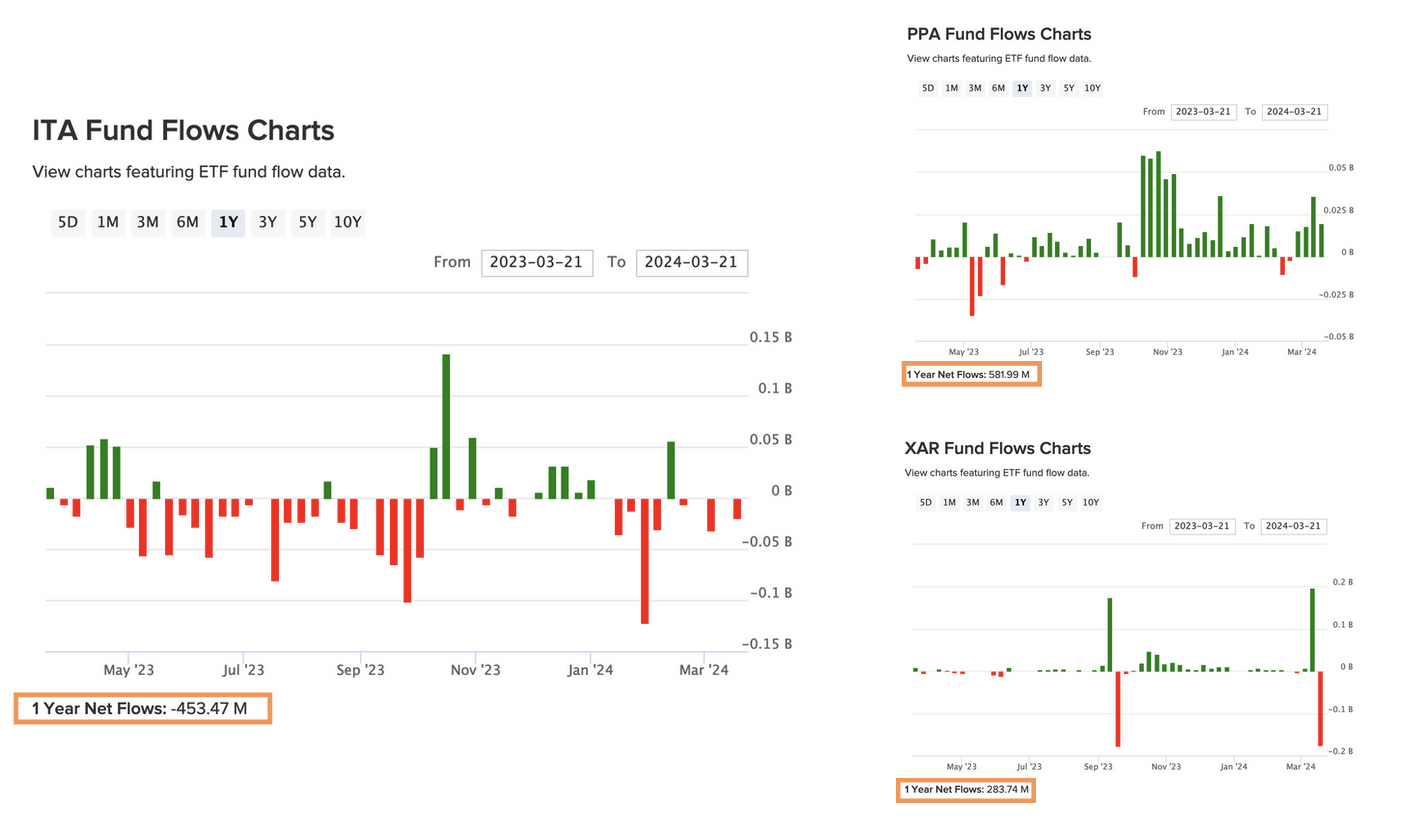The image size is (1406, 824).
Task: Switch the PPA chart to 1M view
Action: pos(951,88)
